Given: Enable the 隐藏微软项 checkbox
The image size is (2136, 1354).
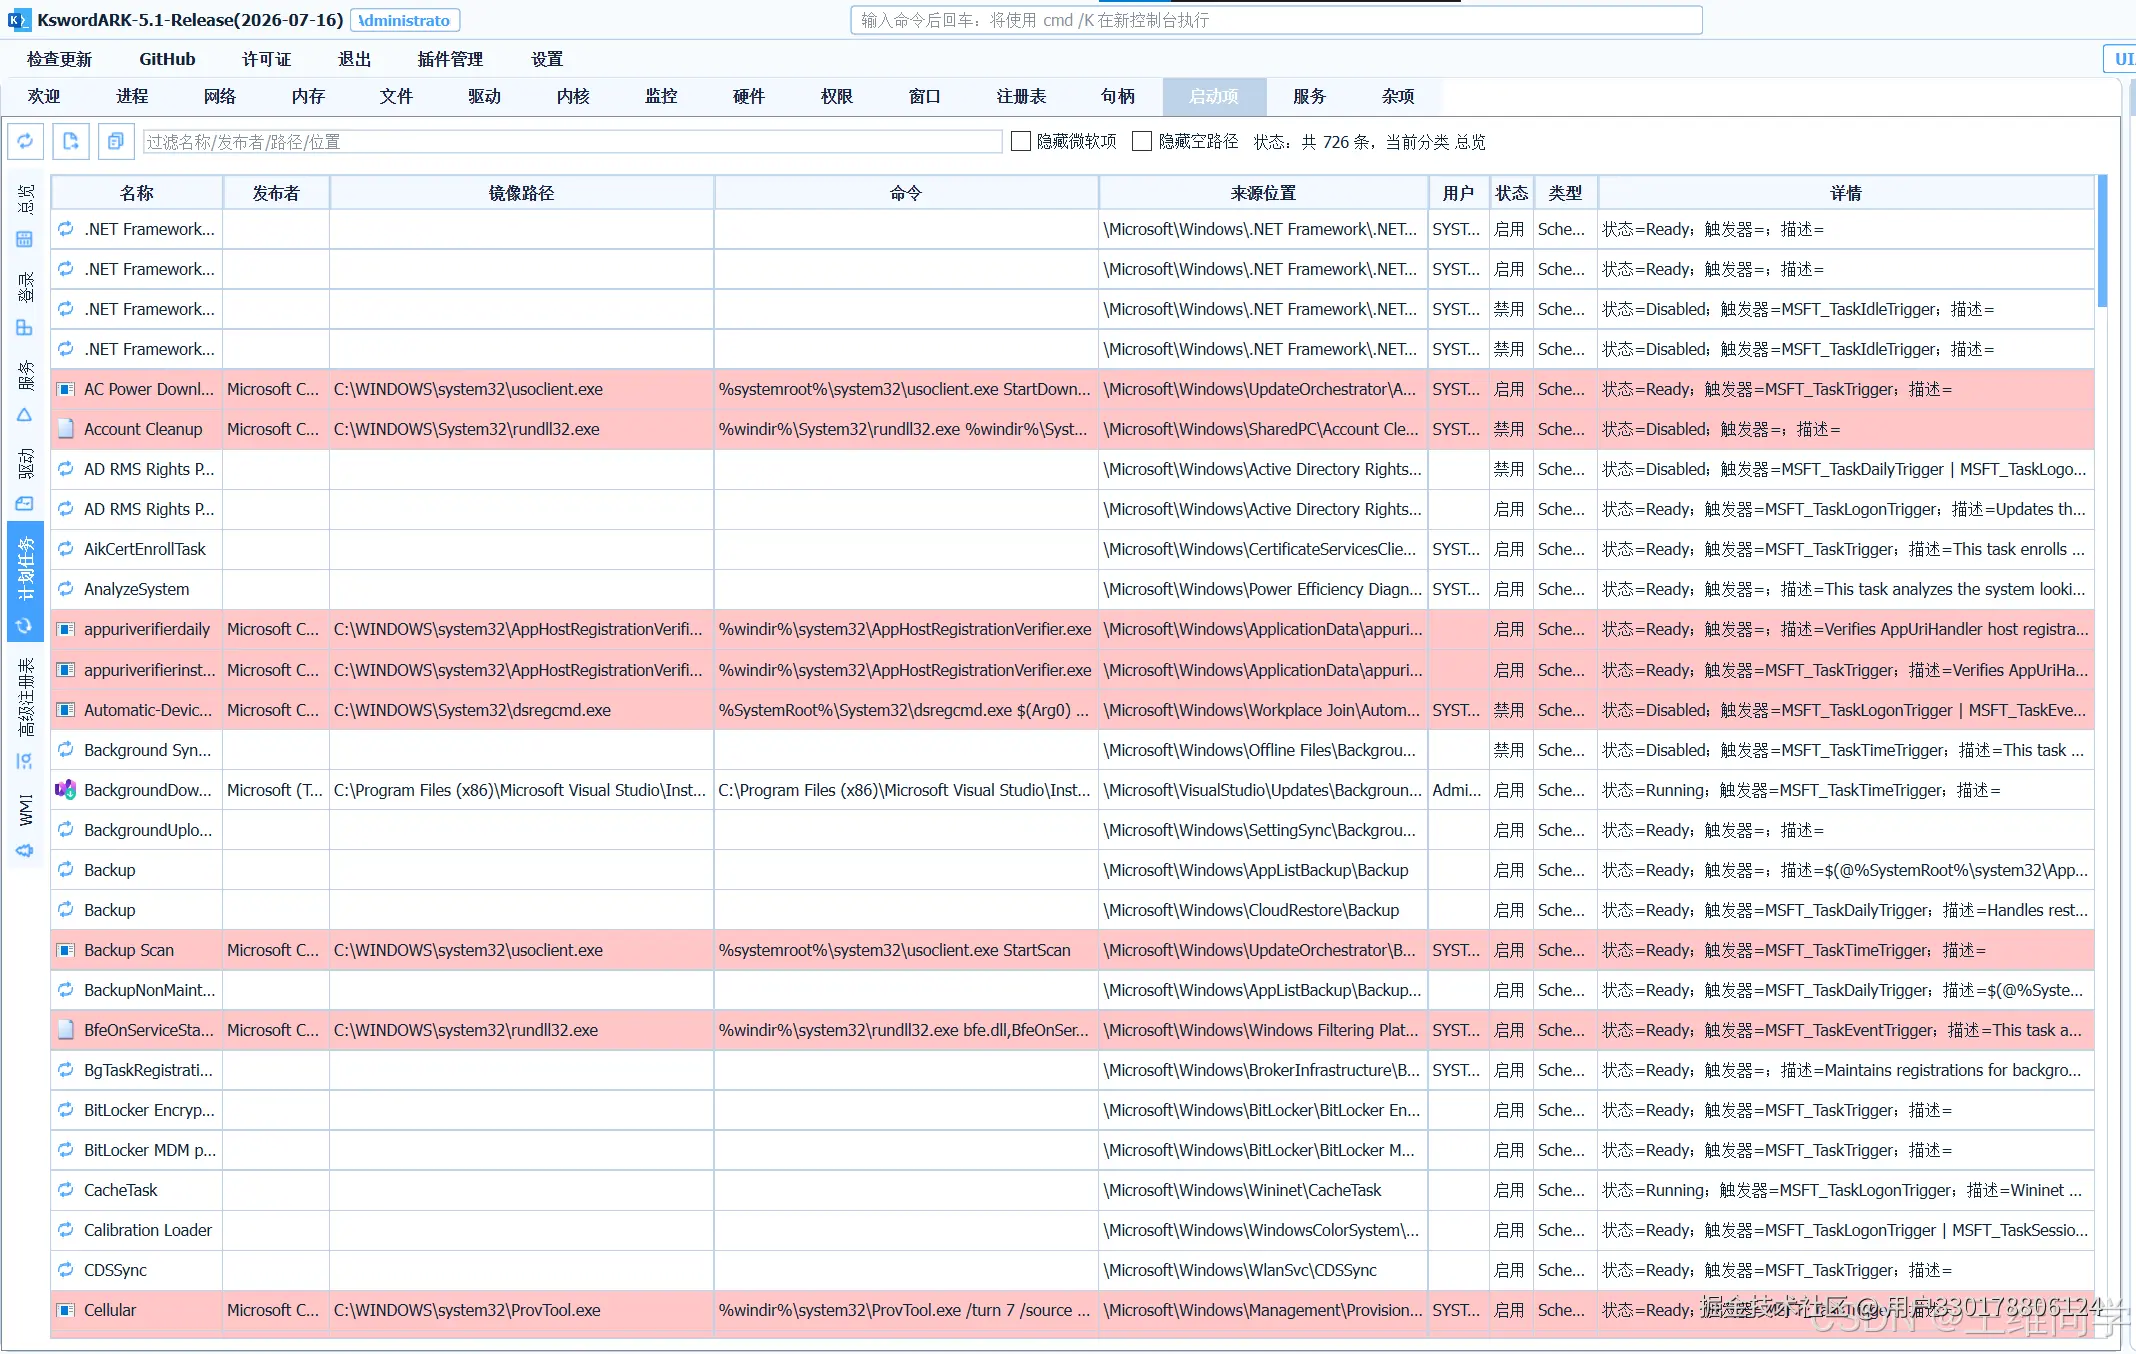Looking at the screenshot, I should [x=1021, y=142].
